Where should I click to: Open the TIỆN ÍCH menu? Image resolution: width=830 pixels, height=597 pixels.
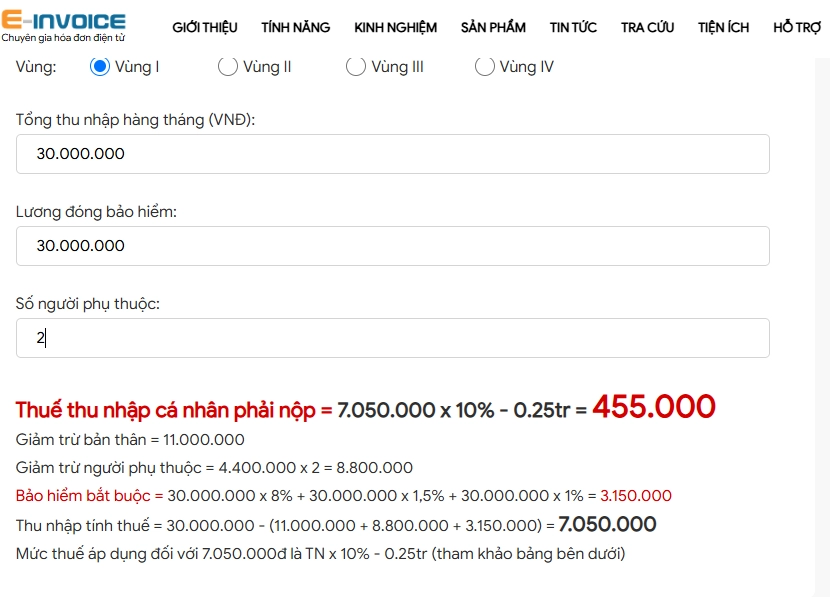(x=723, y=28)
